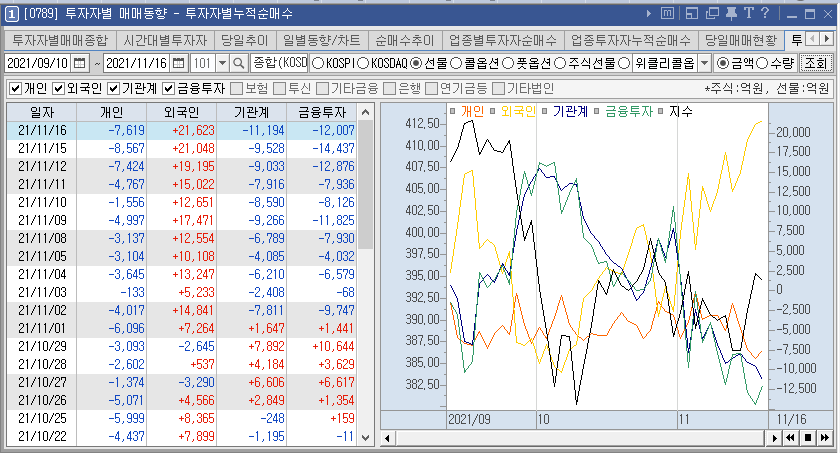The image size is (840, 453).
Task: Switch to 업종투자자누적순매수 tab
Action: [631, 40]
